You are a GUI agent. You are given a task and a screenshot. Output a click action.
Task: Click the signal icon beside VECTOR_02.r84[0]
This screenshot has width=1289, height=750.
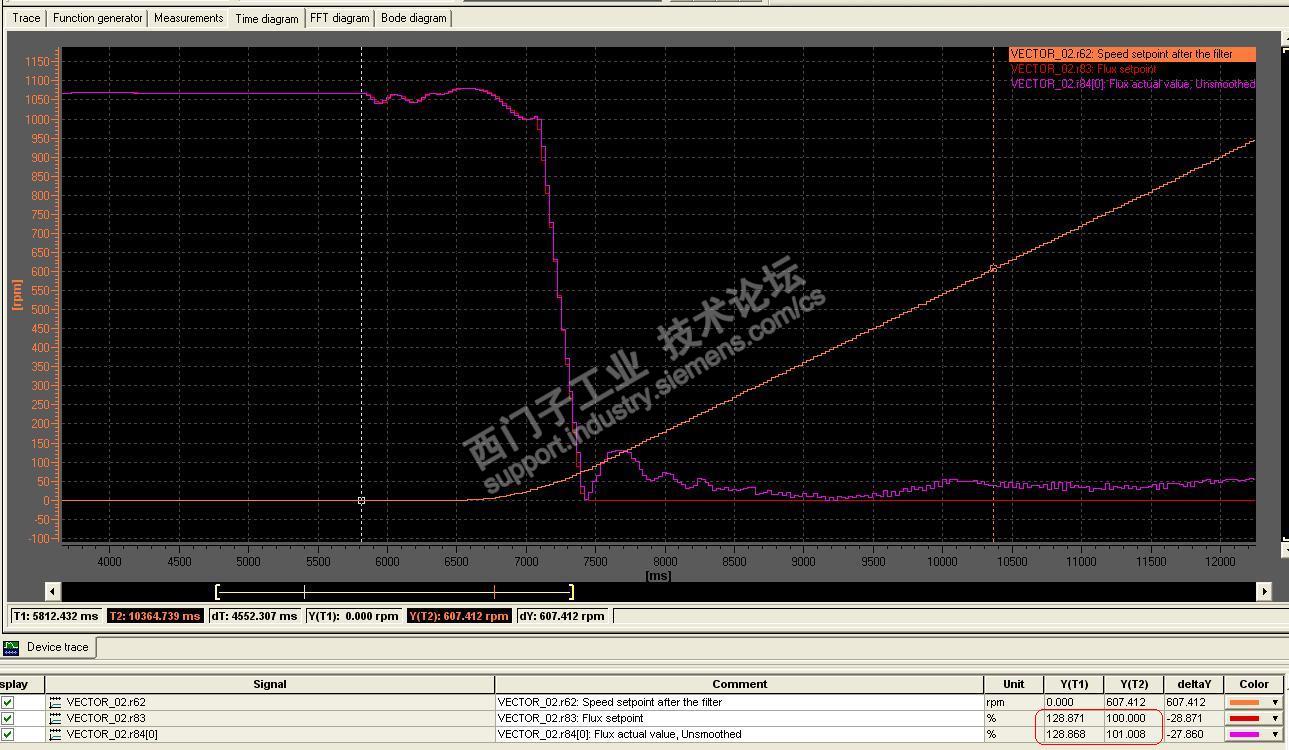click(56, 734)
